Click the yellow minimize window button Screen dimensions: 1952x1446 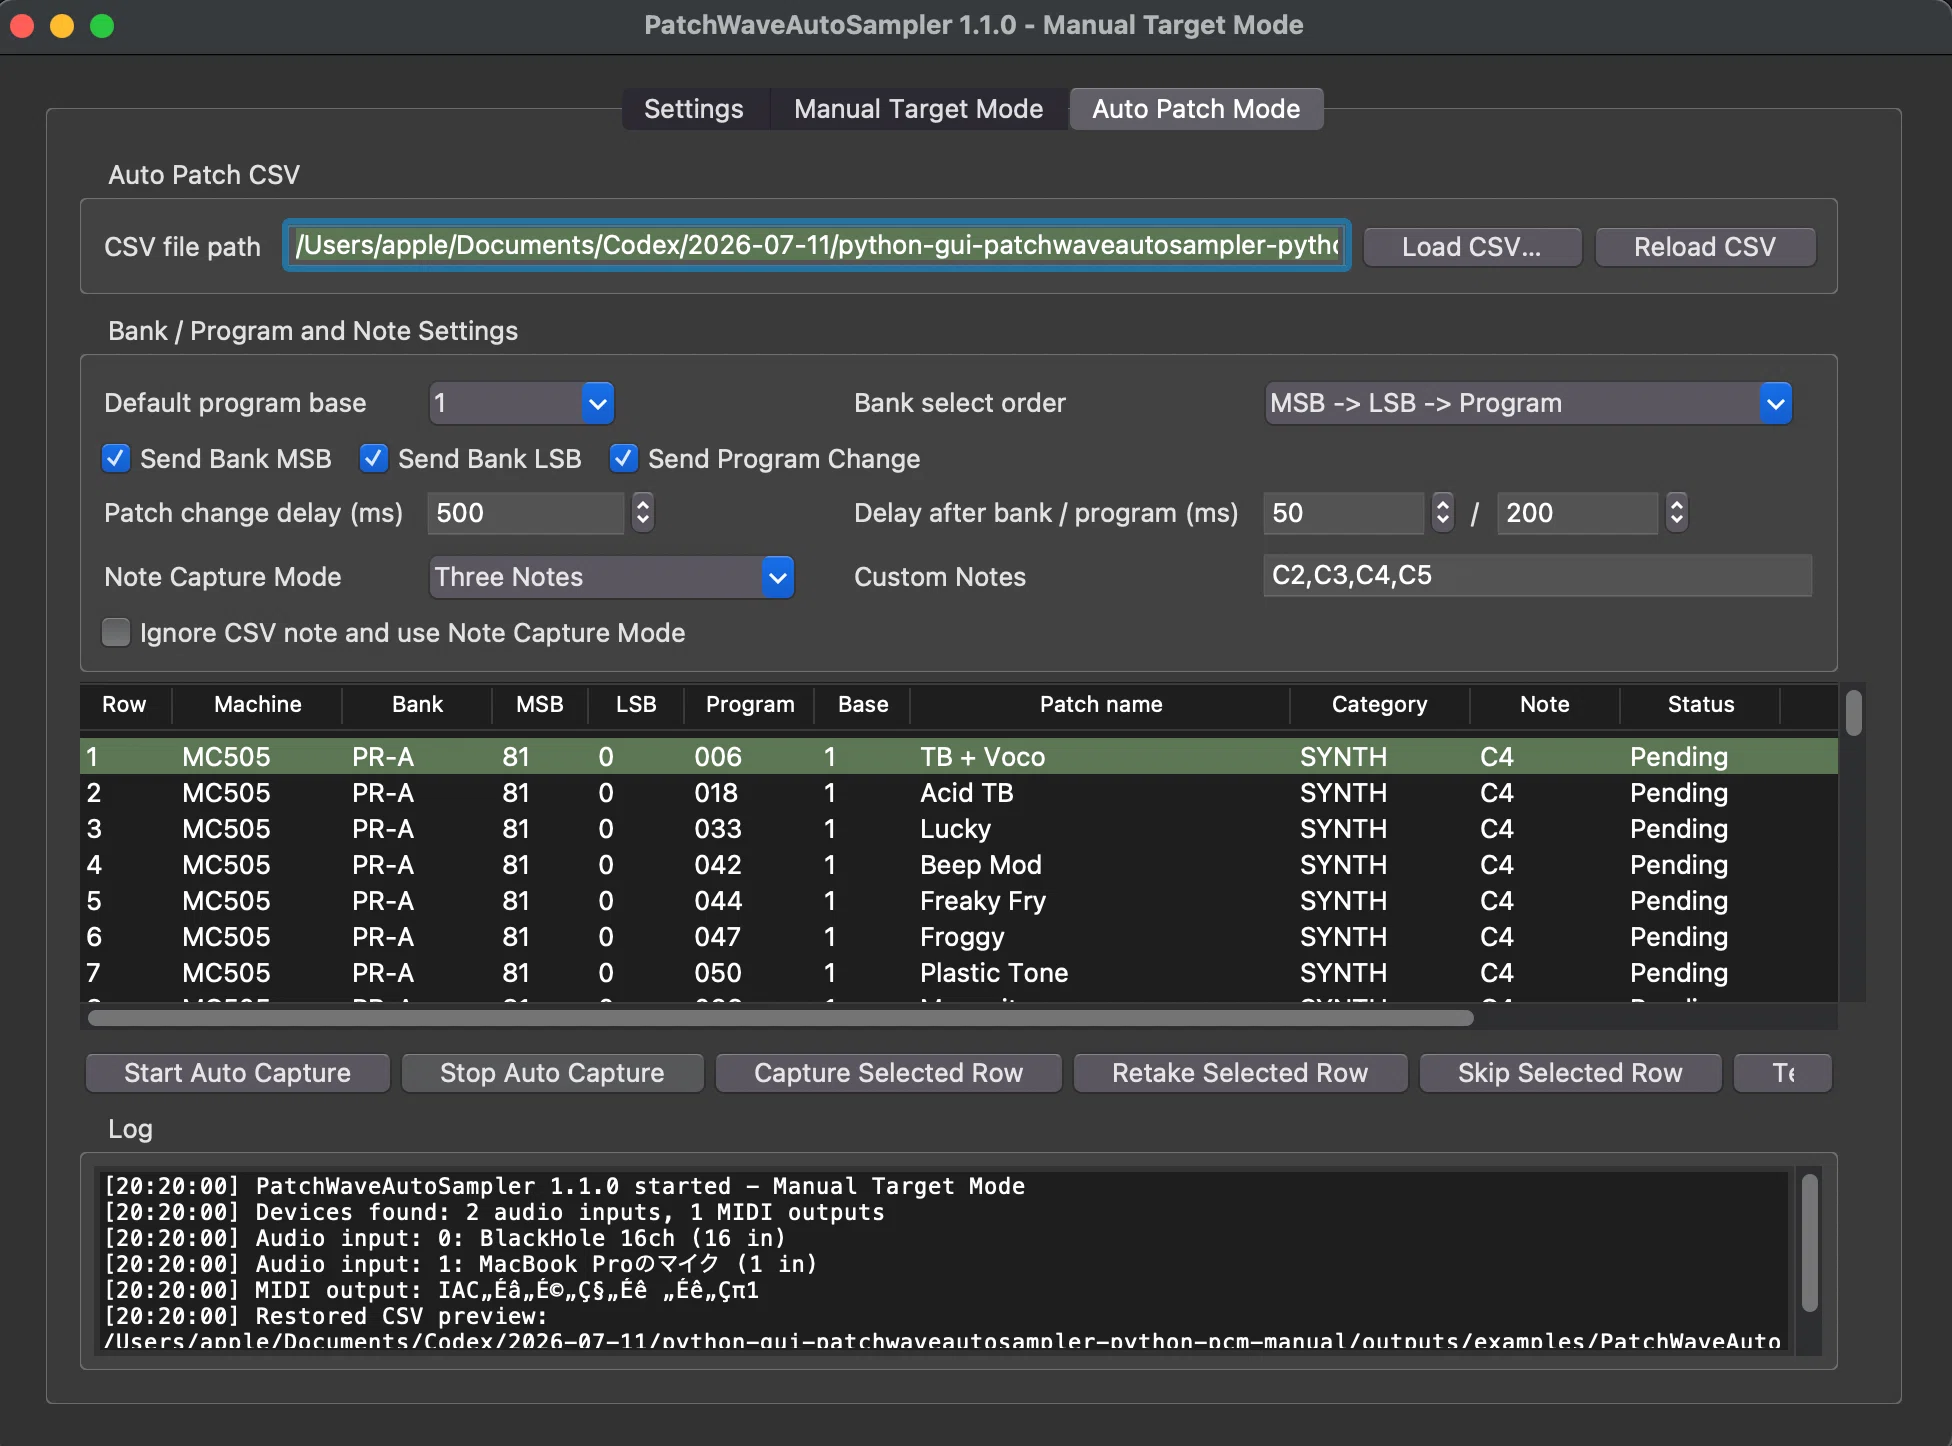coord(62,26)
